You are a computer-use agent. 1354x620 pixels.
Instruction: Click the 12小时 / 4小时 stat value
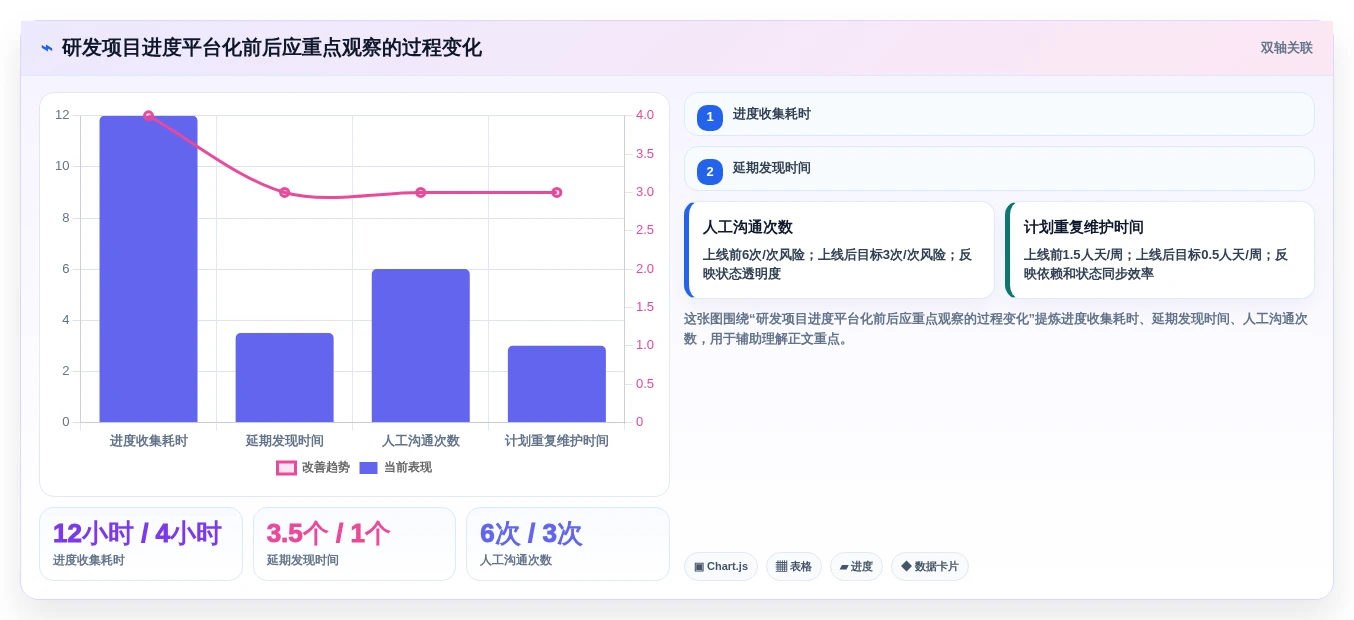point(137,533)
